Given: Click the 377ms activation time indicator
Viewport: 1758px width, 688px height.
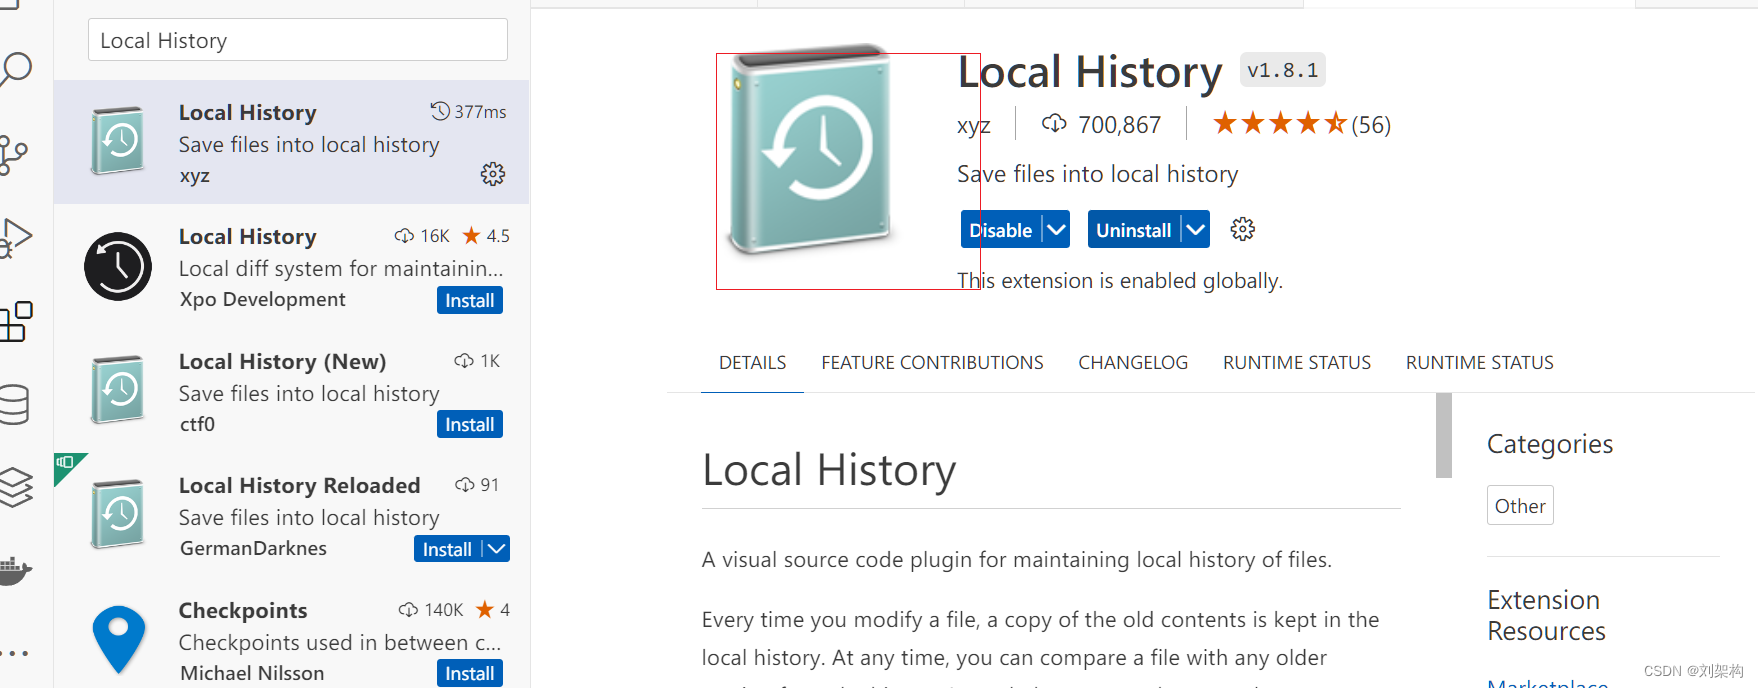Looking at the screenshot, I should point(468,111).
